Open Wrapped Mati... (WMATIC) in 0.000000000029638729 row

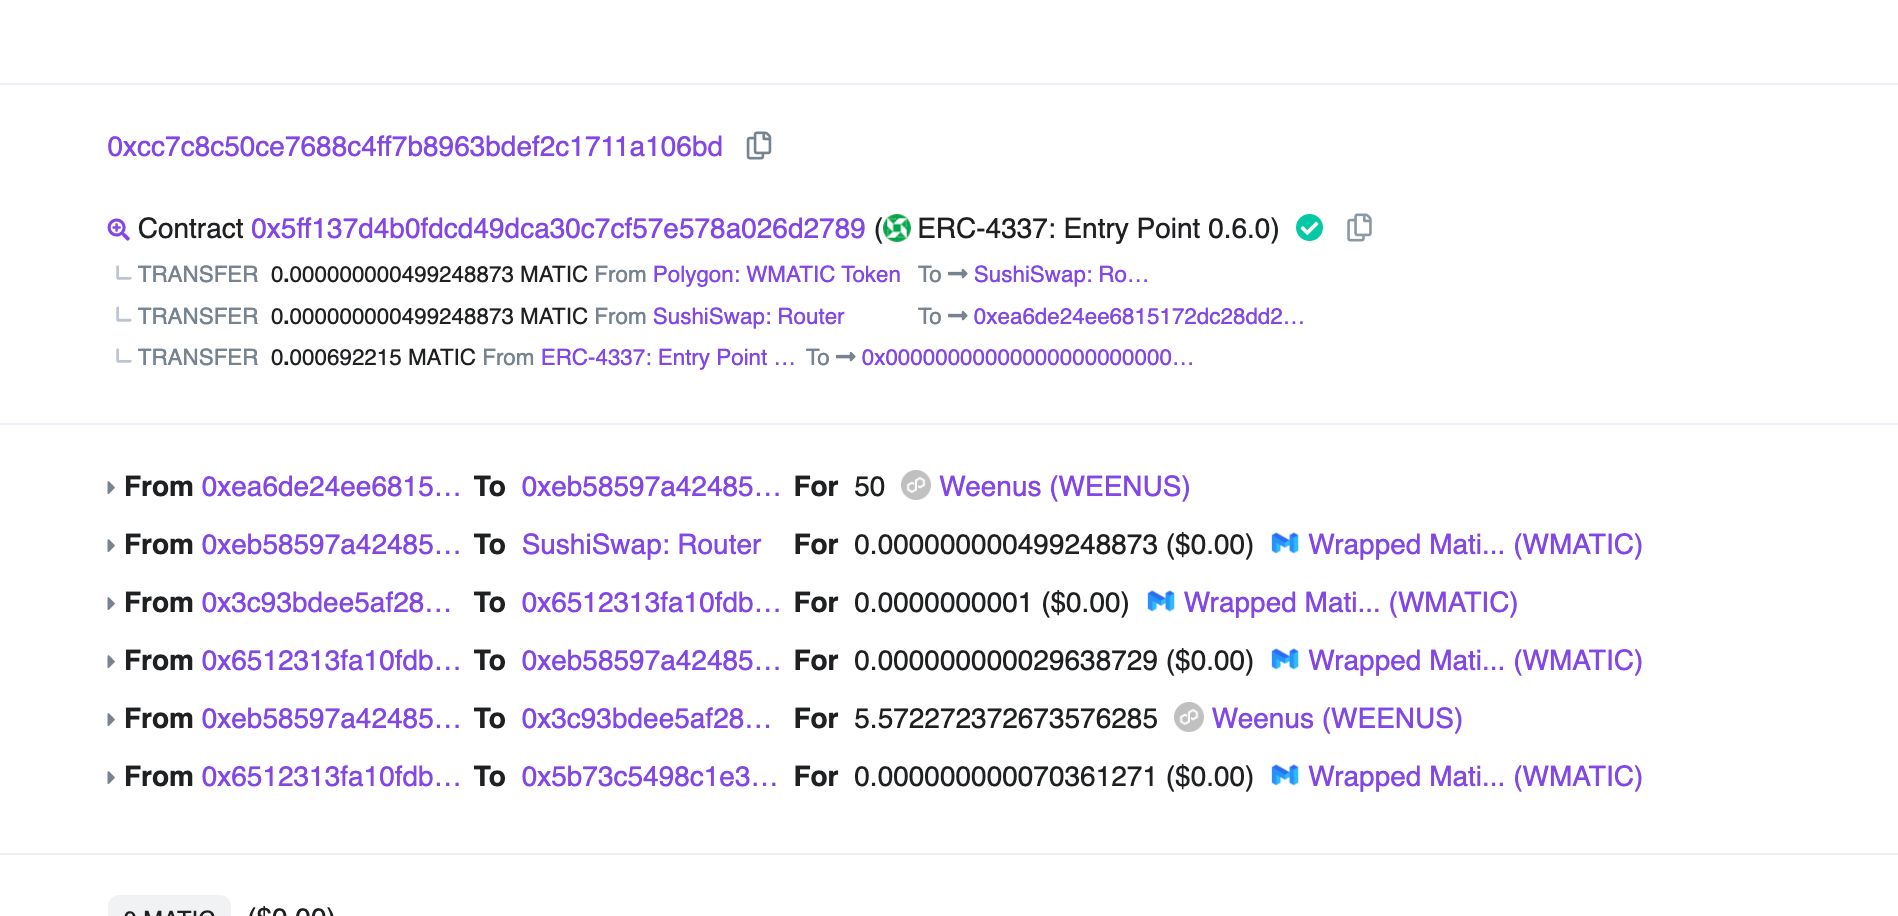[x=1475, y=660]
